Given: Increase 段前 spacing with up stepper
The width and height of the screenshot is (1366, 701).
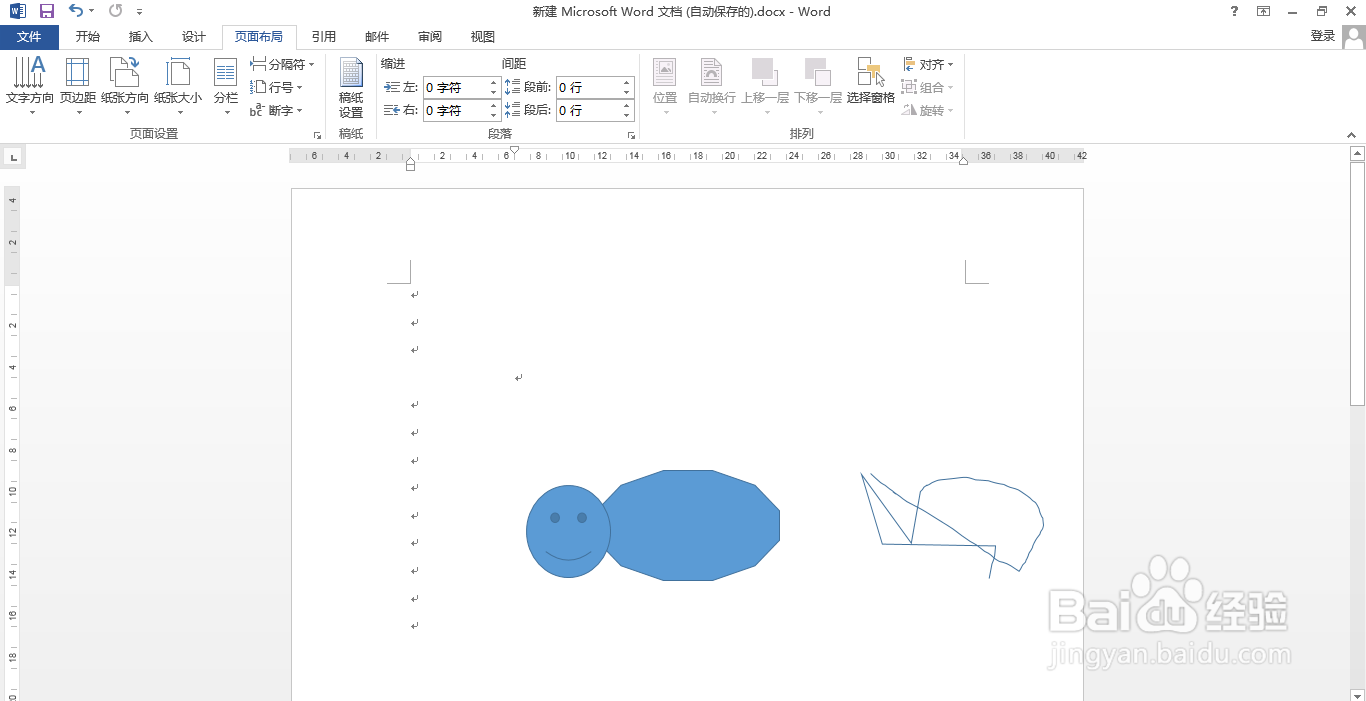Looking at the screenshot, I should (x=627, y=82).
